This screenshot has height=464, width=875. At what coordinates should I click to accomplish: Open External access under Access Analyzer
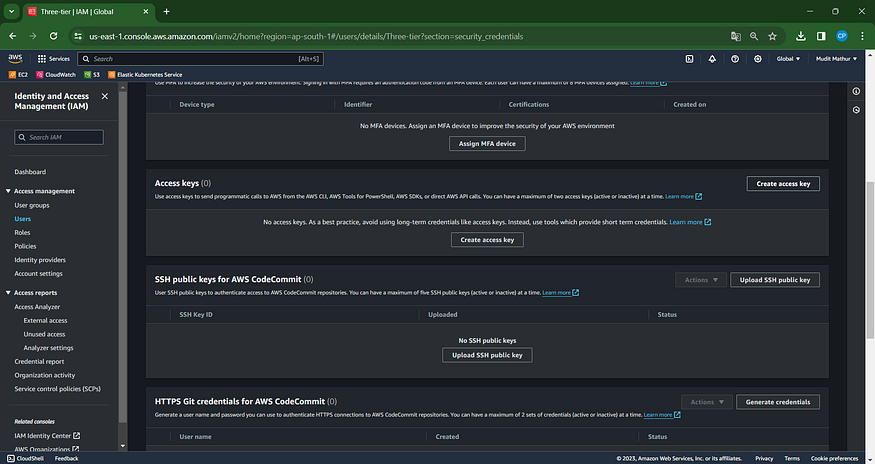pyautogui.click(x=45, y=321)
